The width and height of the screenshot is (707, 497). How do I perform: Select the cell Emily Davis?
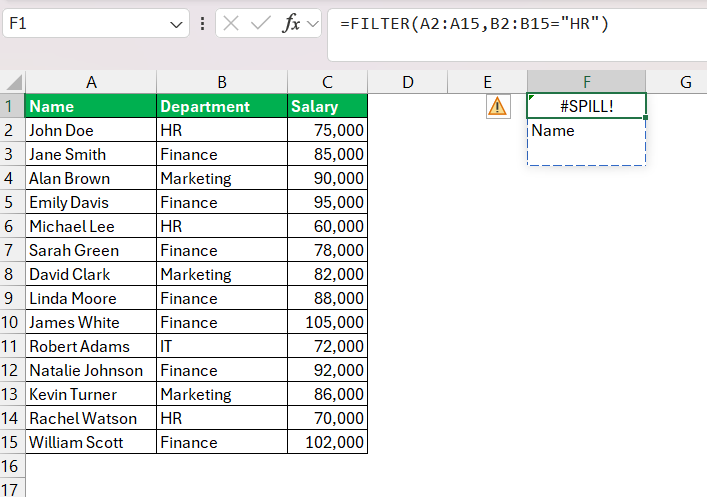(x=91, y=202)
